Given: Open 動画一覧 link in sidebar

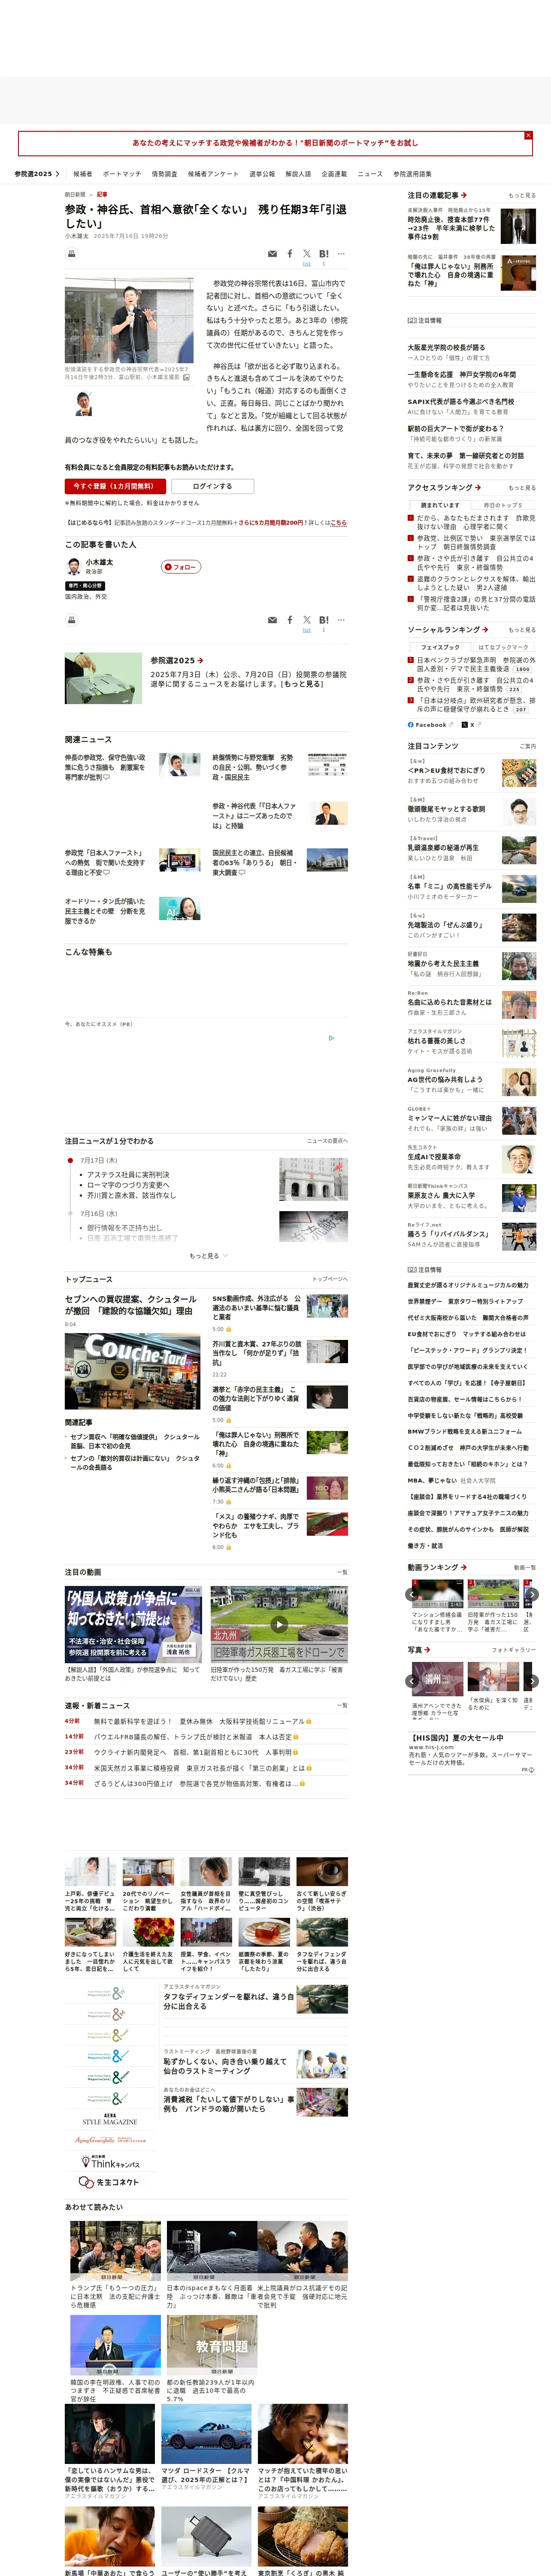Looking at the screenshot, I should pyautogui.click(x=524, y=1568).
